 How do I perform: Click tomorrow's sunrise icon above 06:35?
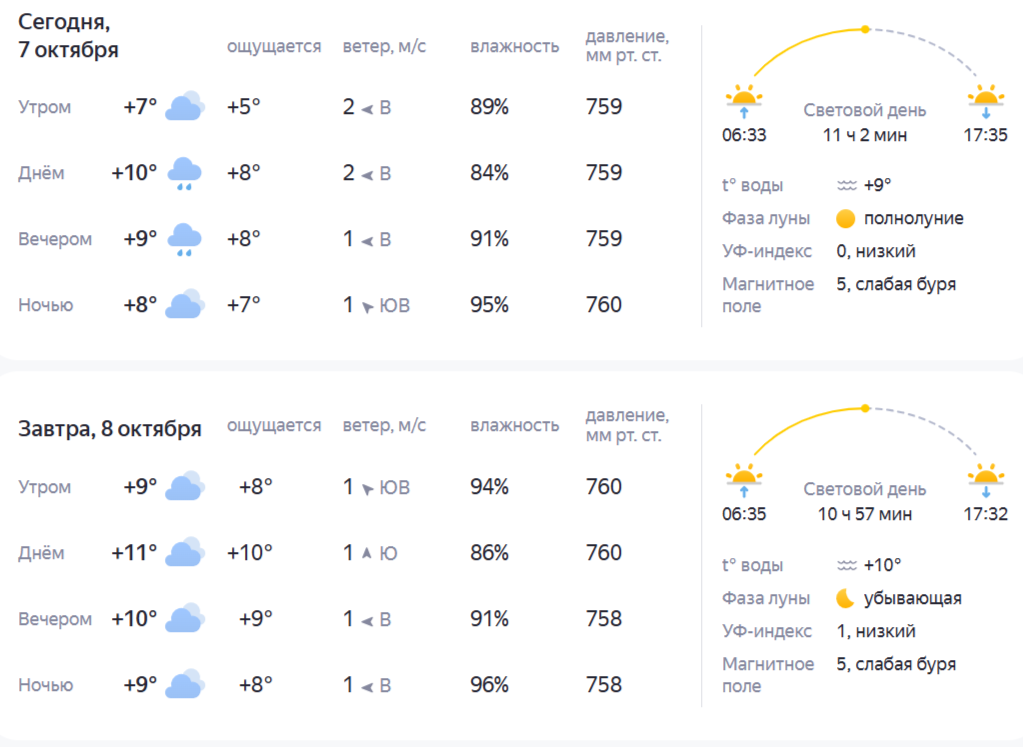[x=743, y=478]
